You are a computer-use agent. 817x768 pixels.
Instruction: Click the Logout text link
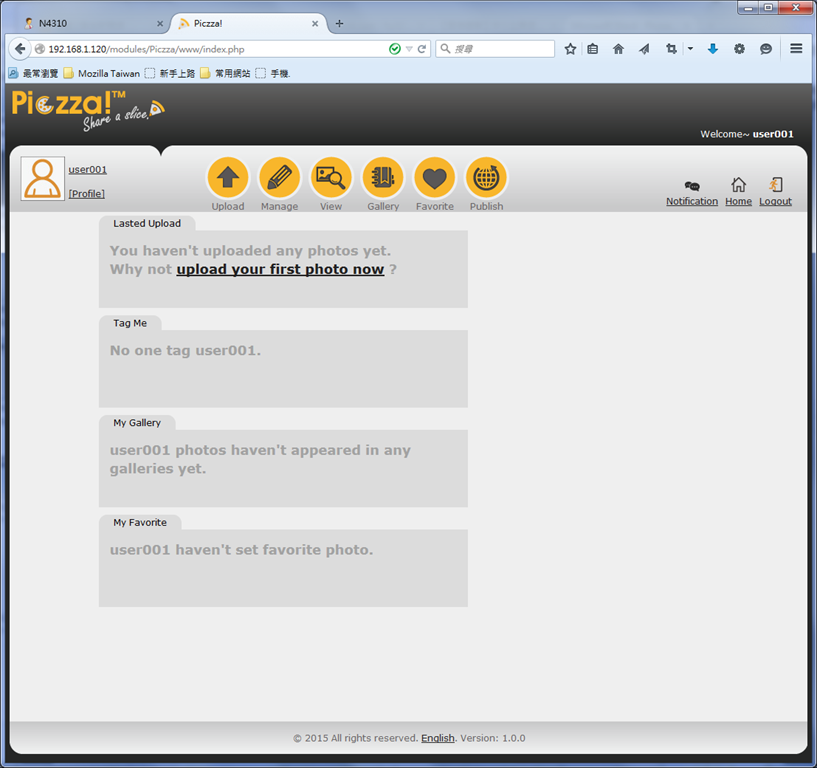point(775,201)
